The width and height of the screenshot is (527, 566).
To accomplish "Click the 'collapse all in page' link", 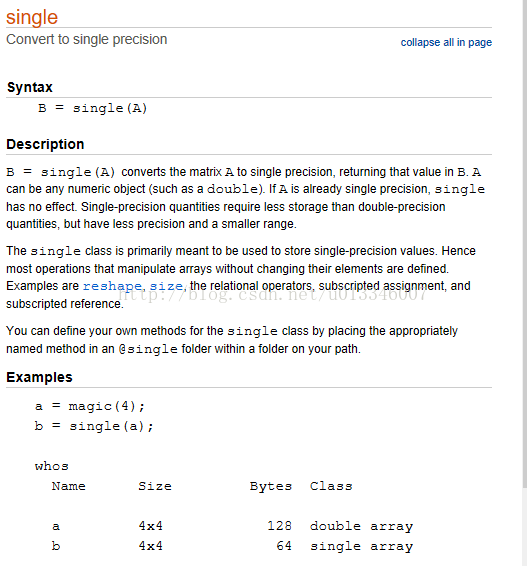I will point(446,43).
